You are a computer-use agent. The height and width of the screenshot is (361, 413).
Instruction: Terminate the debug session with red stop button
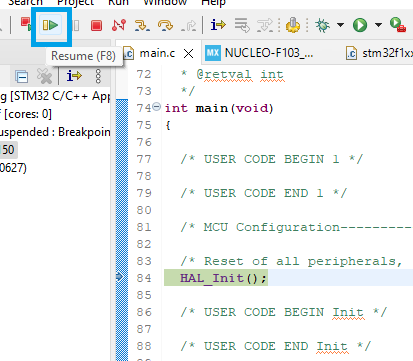(x=96, y=25)
